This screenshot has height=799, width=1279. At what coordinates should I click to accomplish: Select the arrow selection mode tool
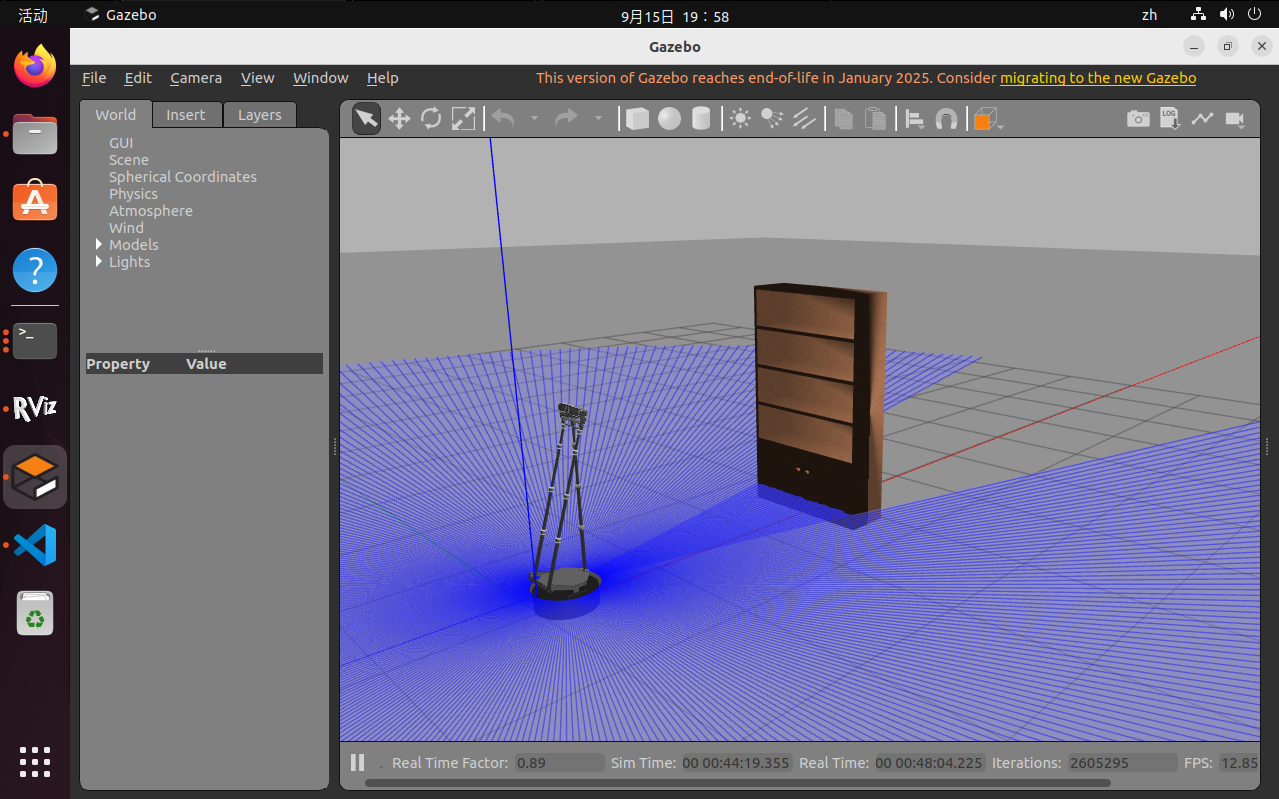coord(367,119)
